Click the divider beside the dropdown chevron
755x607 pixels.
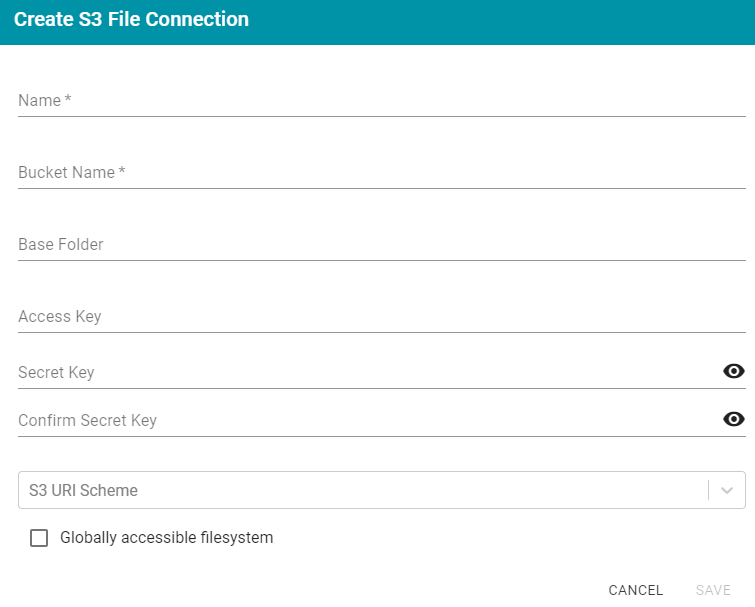(708, 490)
